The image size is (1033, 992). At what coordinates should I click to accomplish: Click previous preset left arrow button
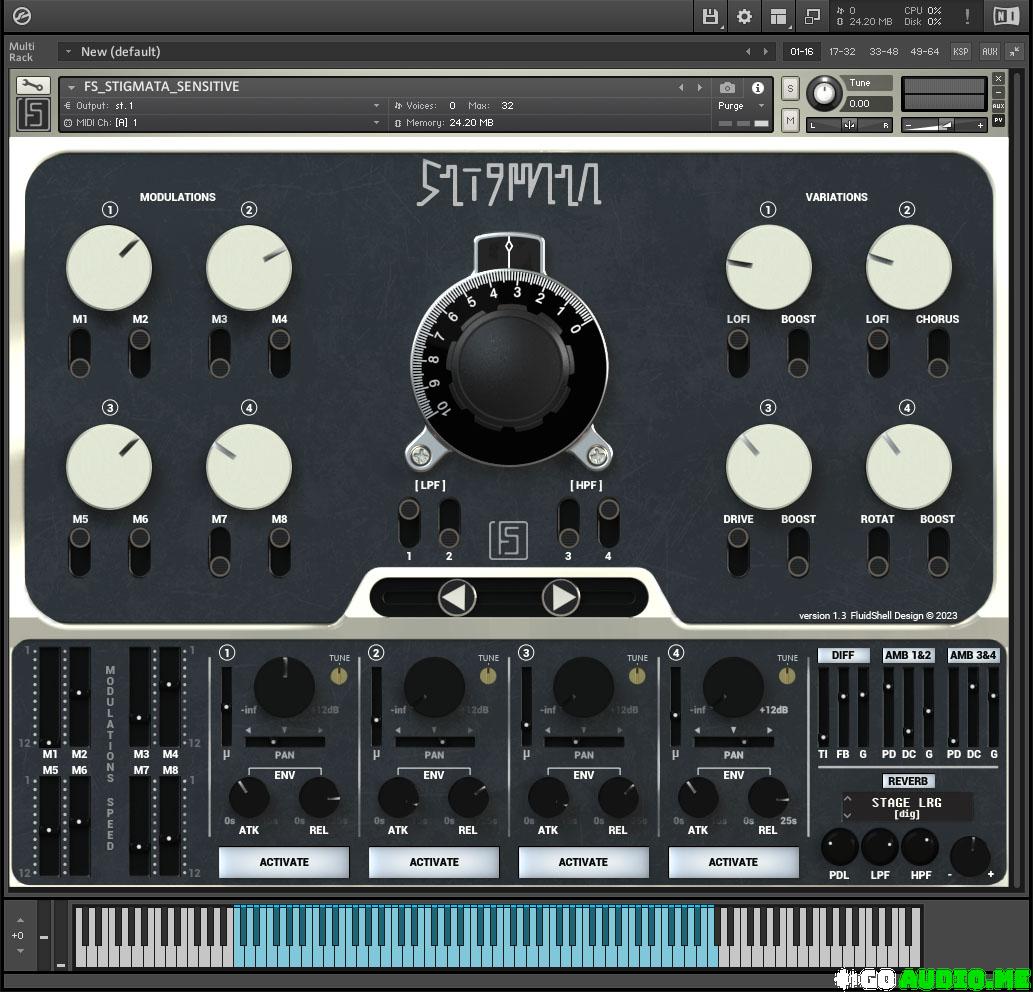pos(457,597)
